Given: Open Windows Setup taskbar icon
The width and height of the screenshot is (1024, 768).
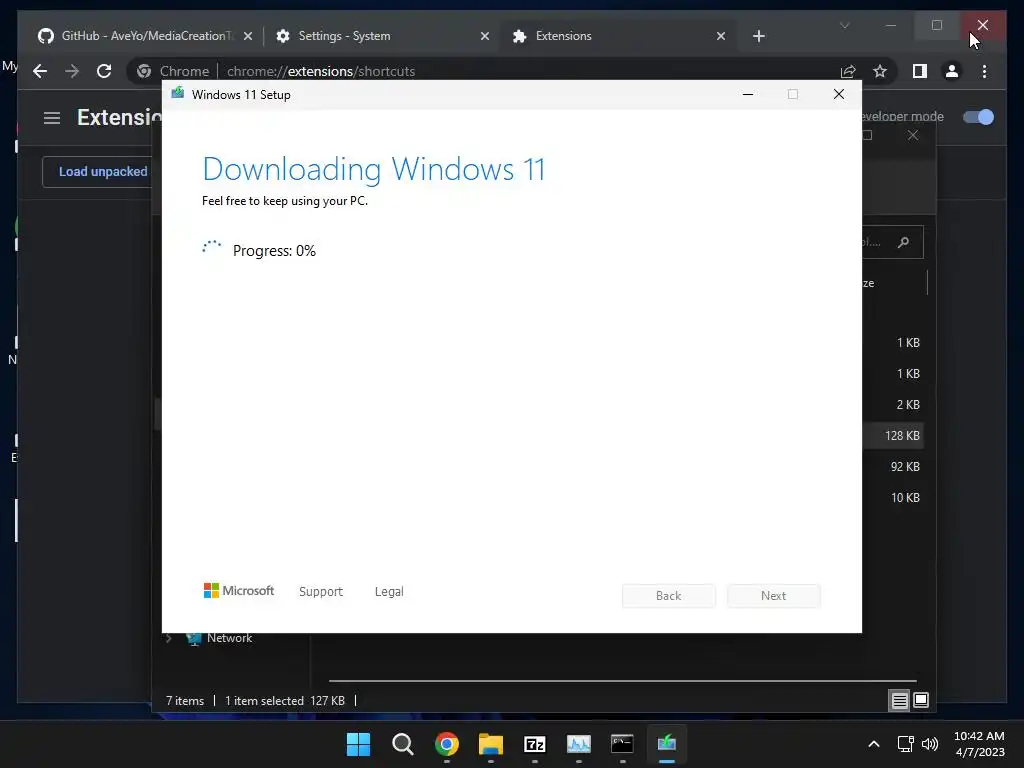Looking at the screenshot, I should (667, 744).
